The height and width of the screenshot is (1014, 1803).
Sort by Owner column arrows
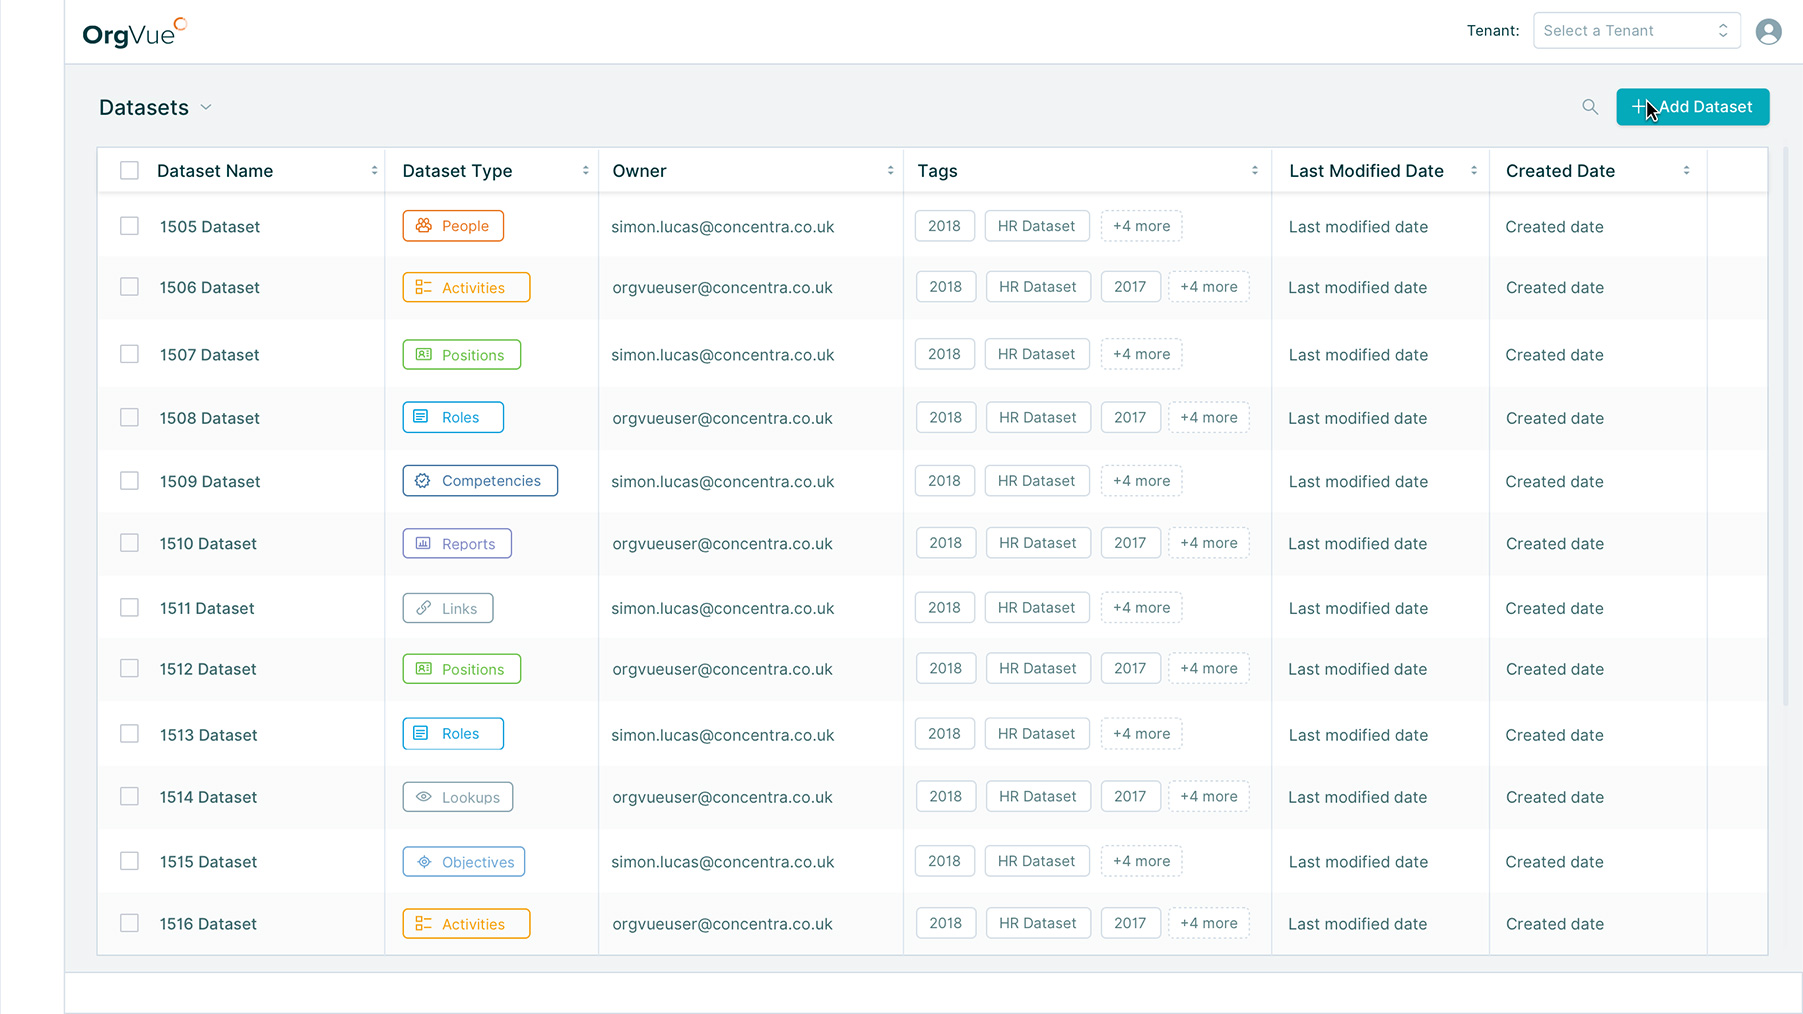pos(890,171)
